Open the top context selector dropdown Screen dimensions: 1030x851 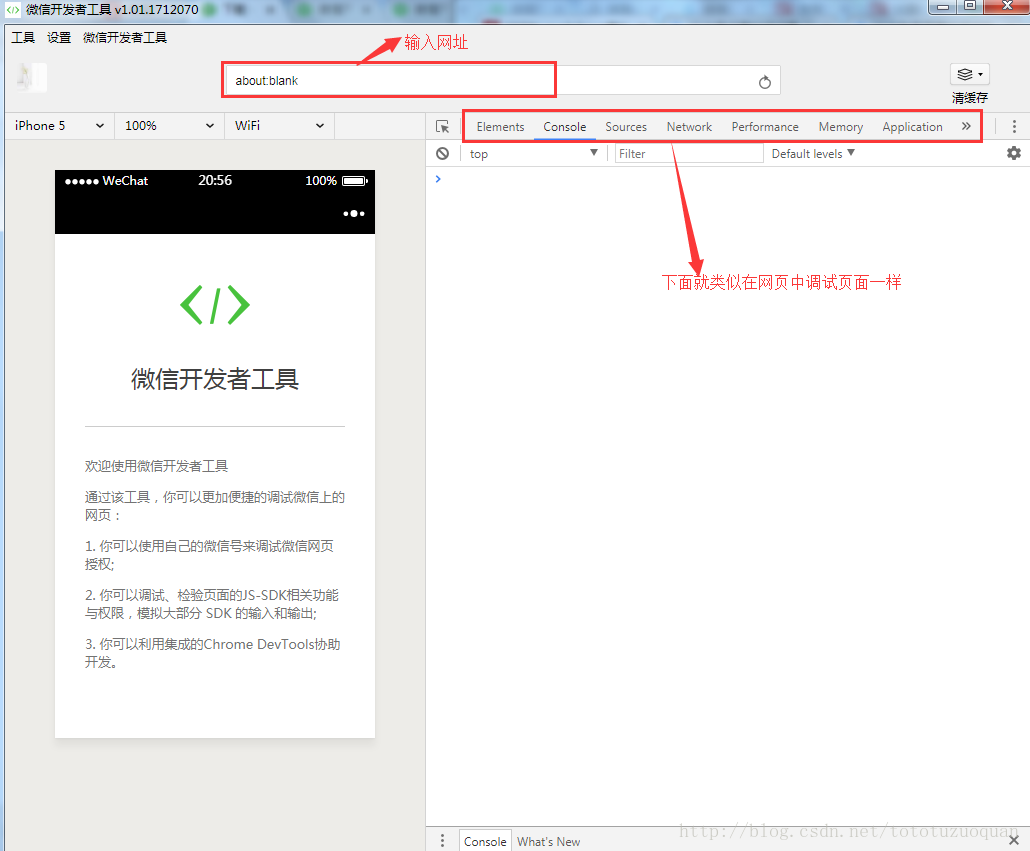click(533, 154)
